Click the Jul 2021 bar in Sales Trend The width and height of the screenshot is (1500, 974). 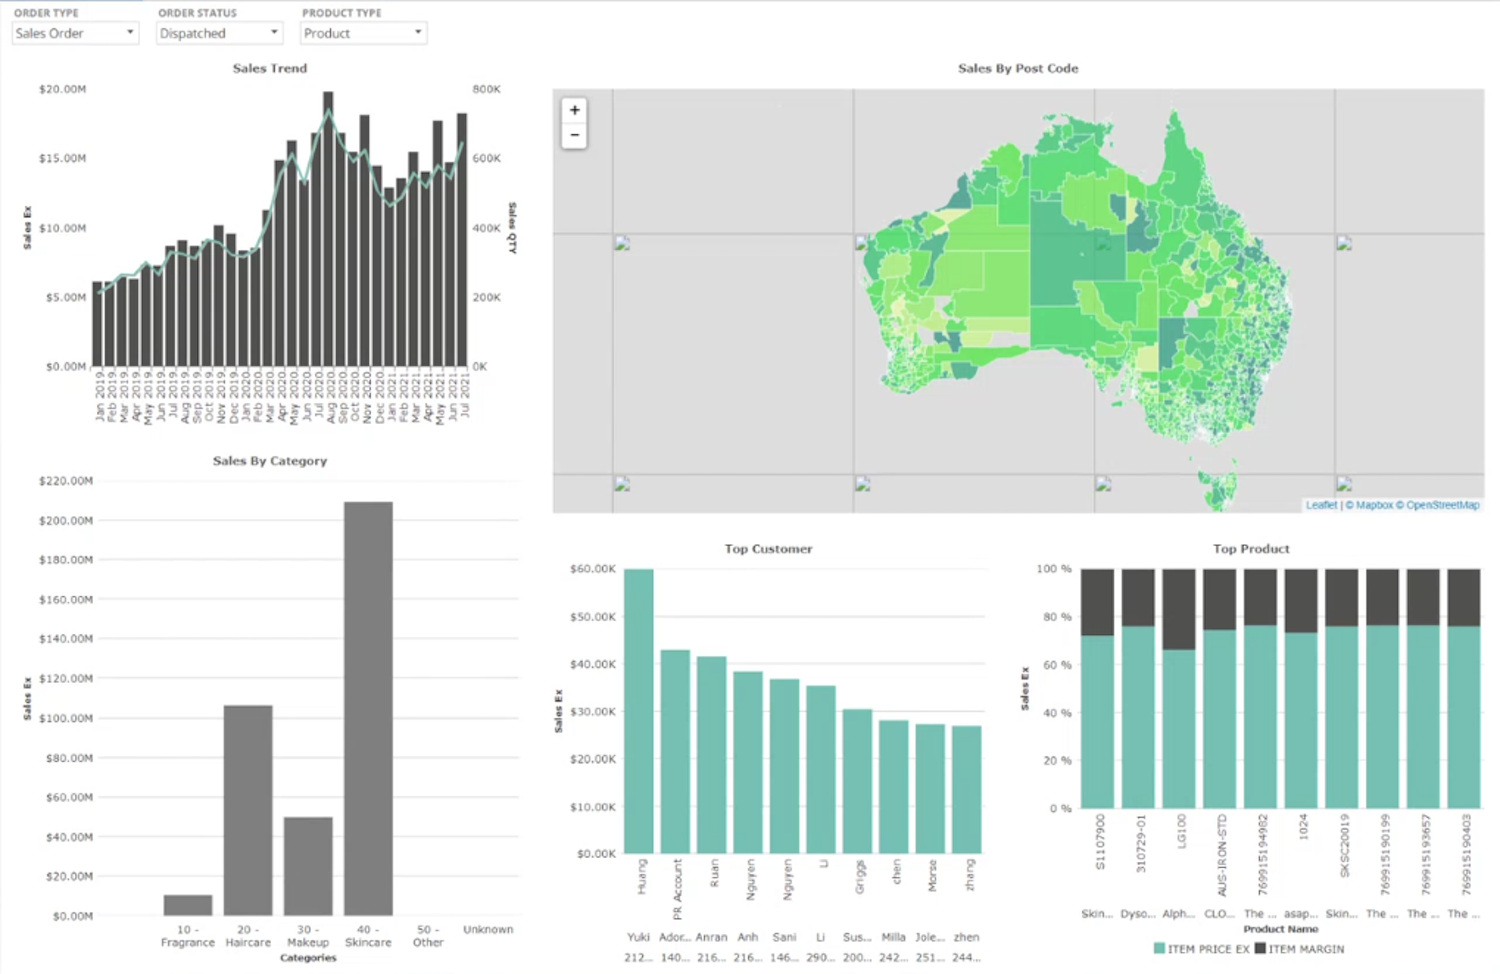click(x=462, y=240)
